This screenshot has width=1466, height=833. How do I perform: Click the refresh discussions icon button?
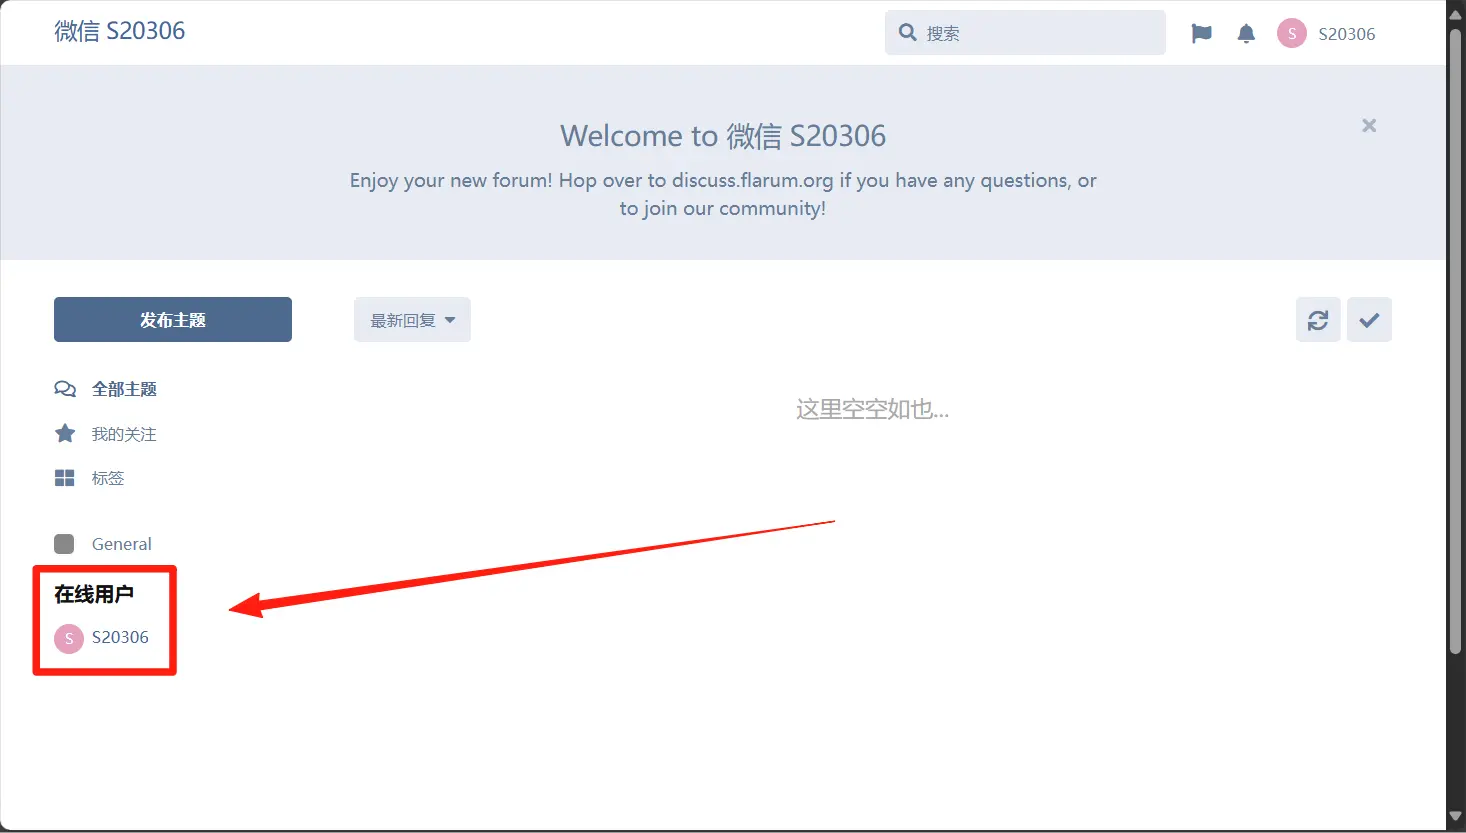(1318, 320)
